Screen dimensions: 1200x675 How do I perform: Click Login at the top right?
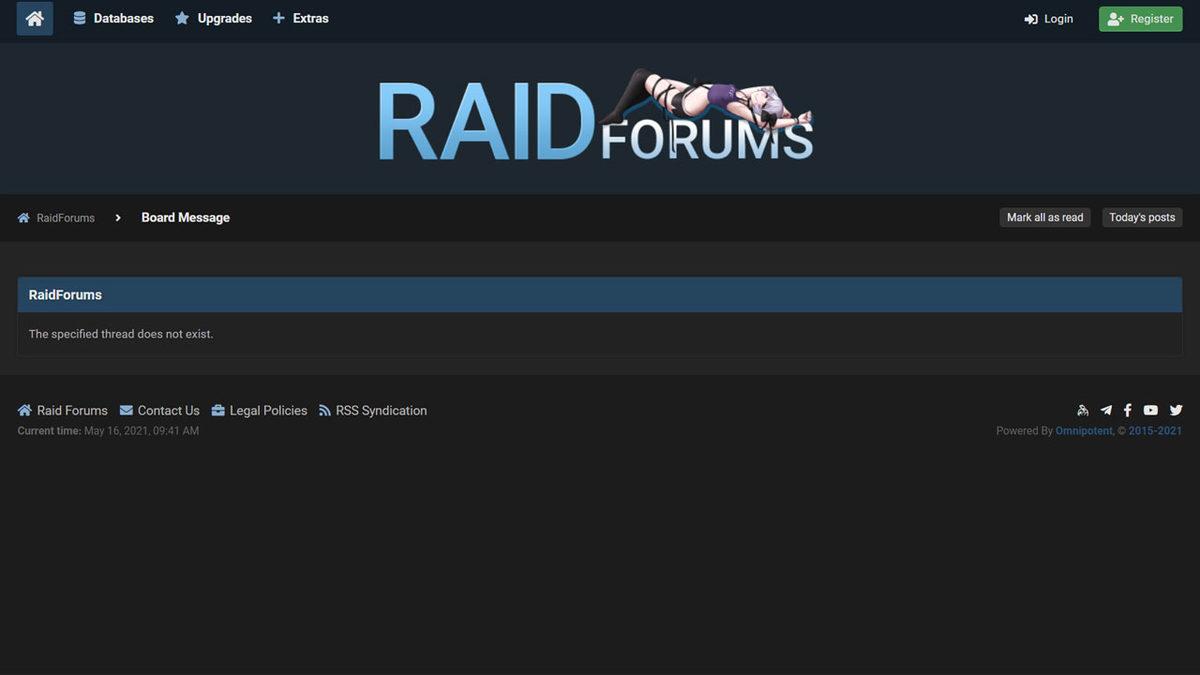coord(1048,17)
